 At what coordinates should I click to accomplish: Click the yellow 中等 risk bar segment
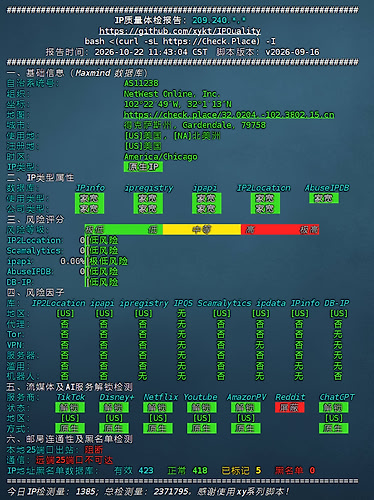(202, 230)
